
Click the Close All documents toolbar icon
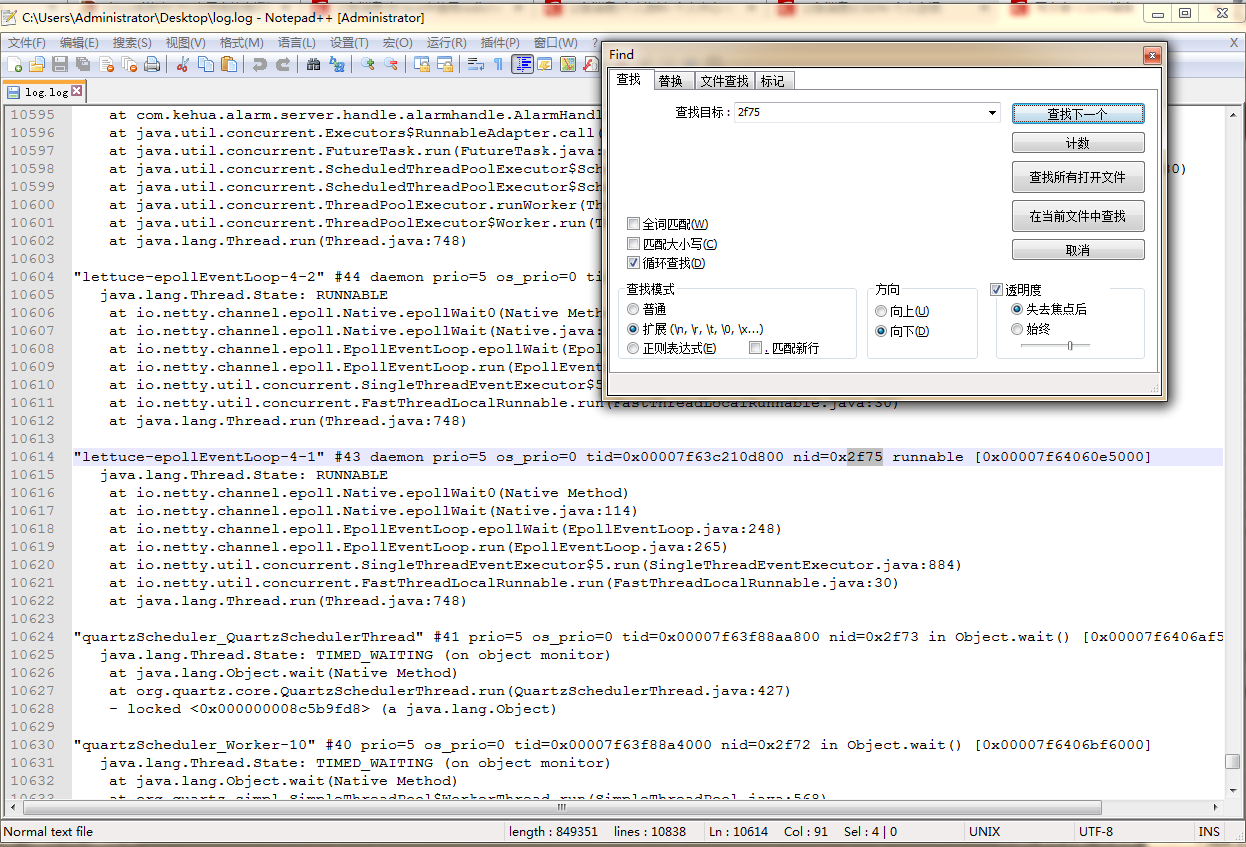click(130, 64)
